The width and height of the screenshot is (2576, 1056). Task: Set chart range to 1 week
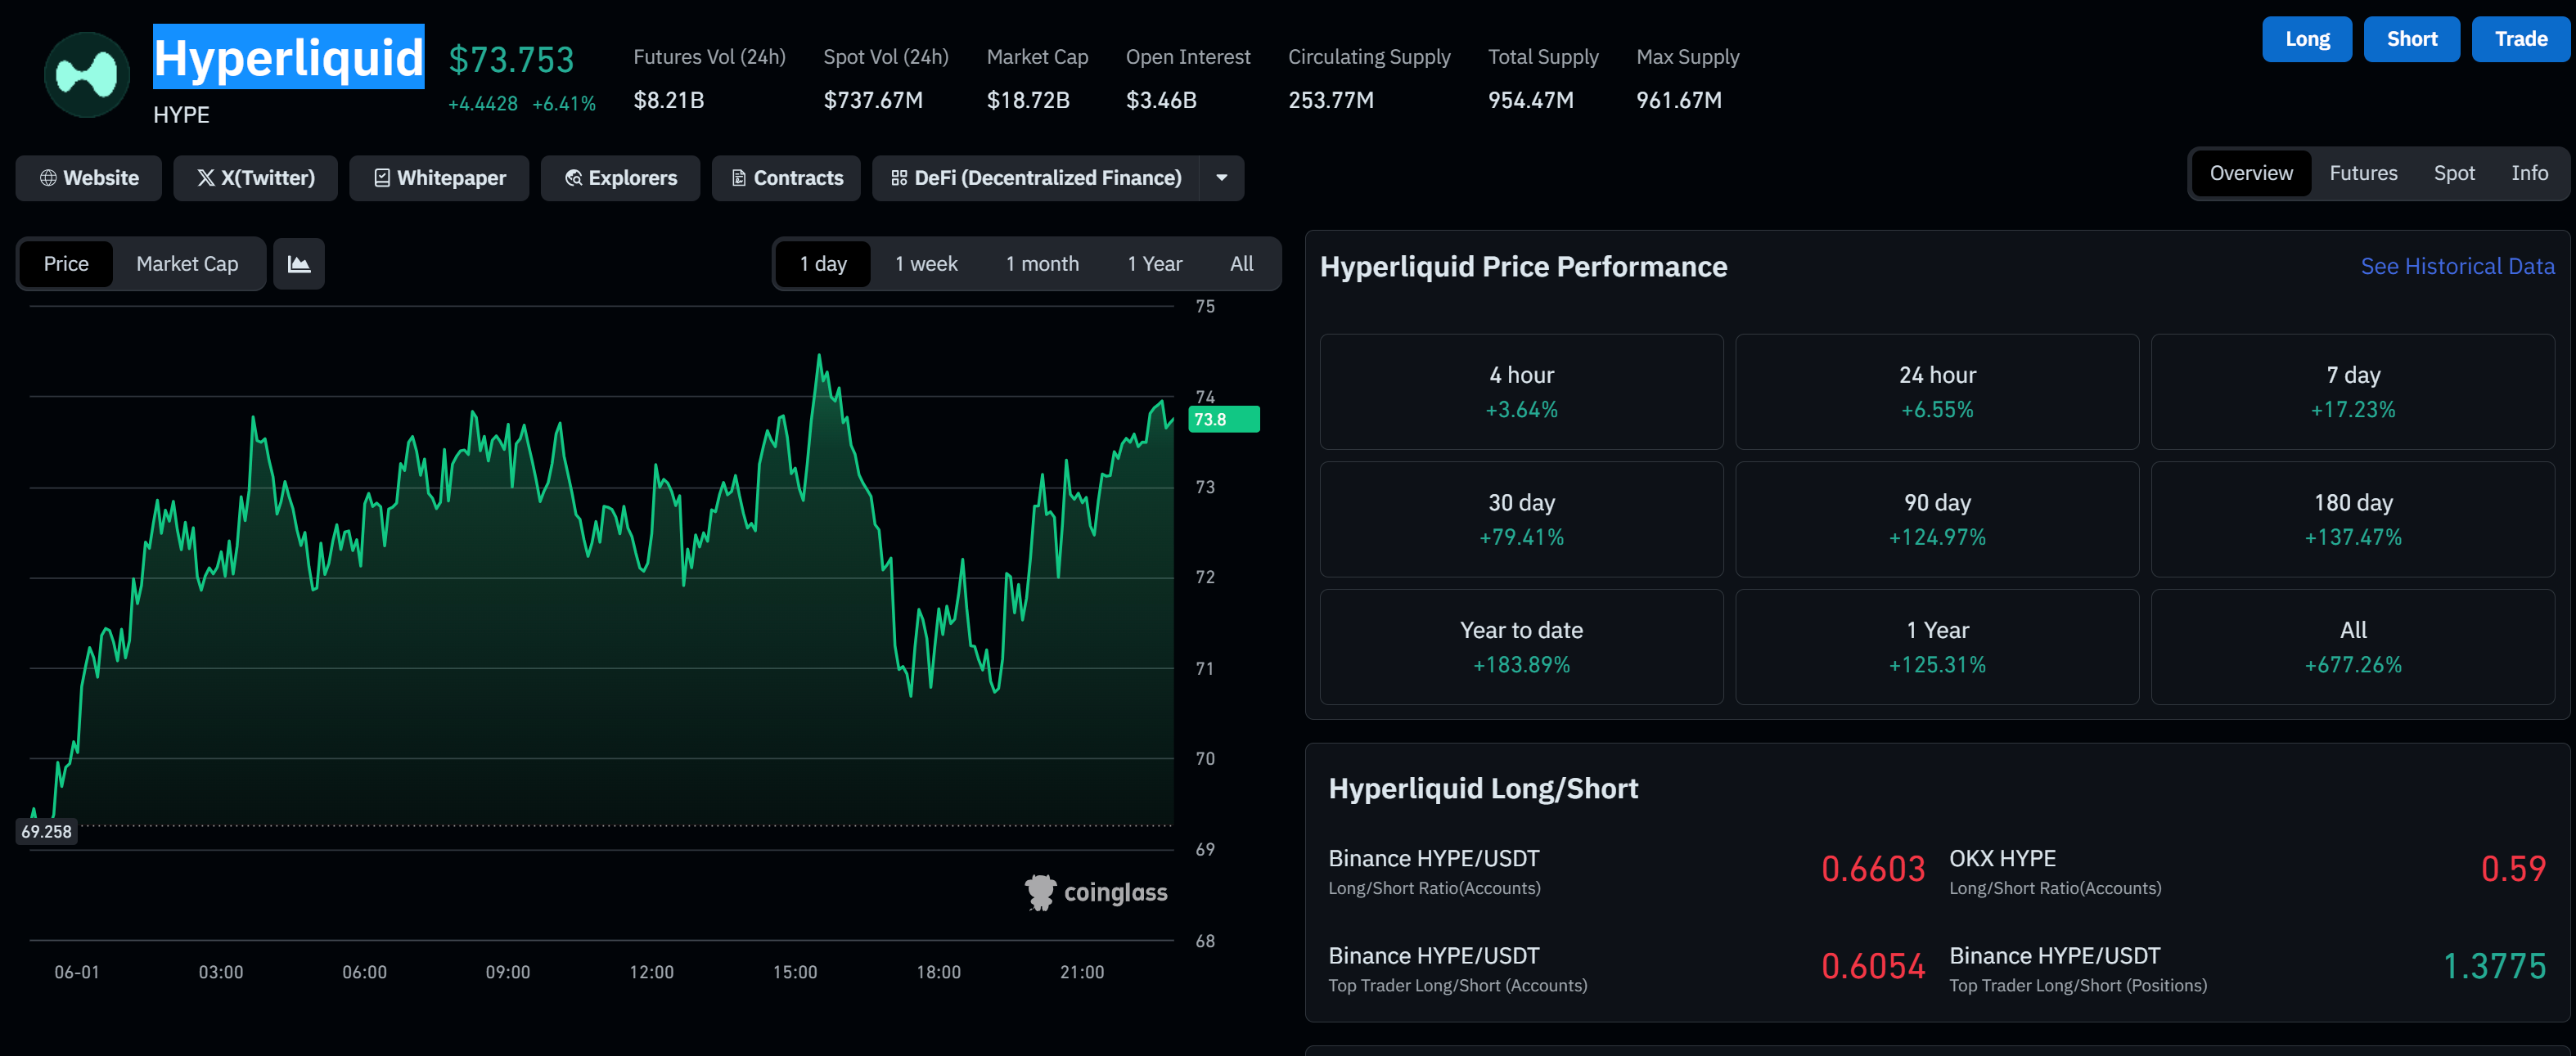926,264
